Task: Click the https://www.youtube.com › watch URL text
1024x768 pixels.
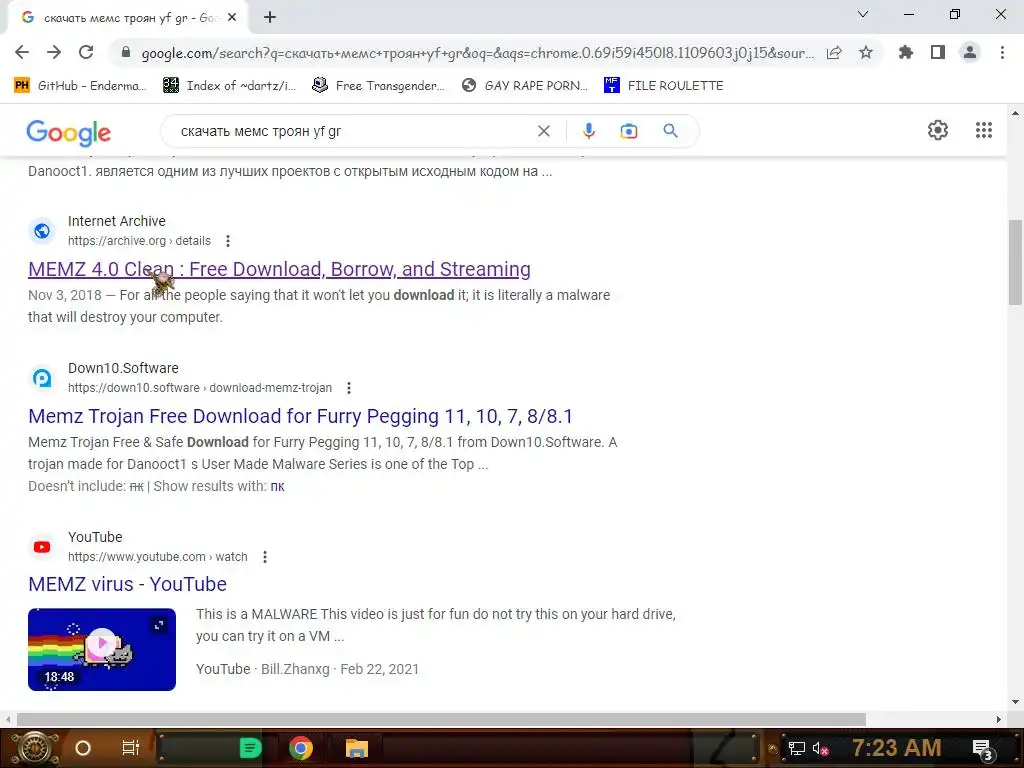Action: coord(157,557)
